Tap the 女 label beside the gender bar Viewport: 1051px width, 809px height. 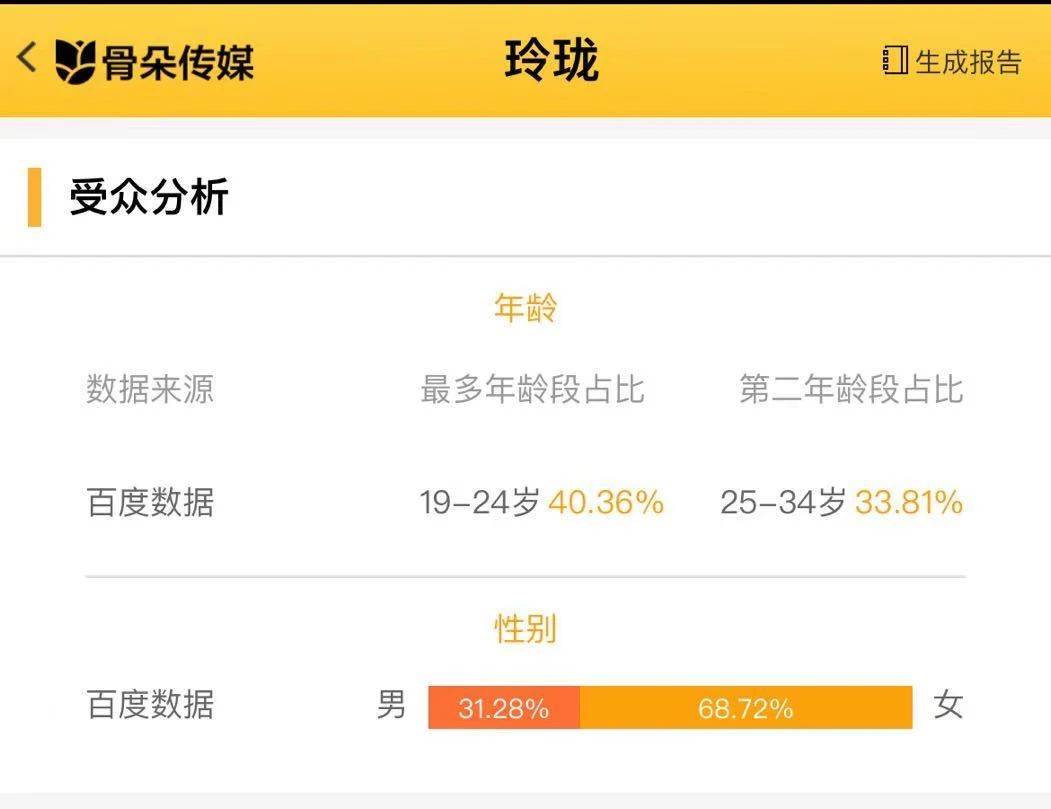[x=947, y=705]
